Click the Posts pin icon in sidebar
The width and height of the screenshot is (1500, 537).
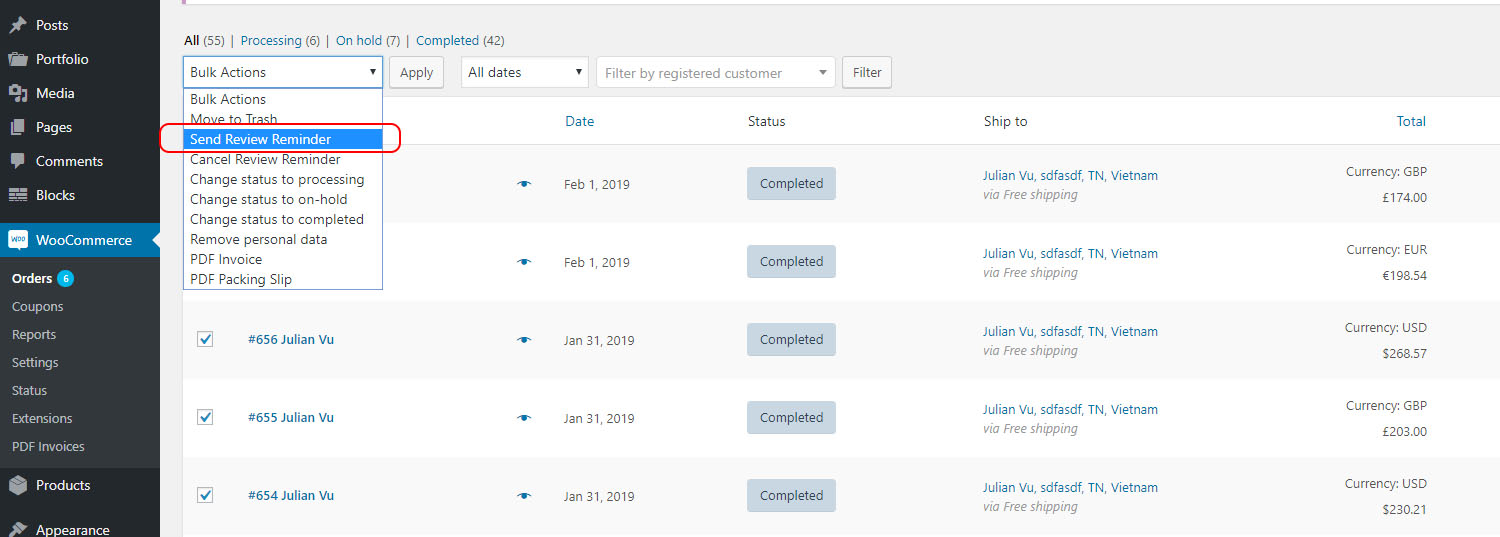pos(18,25)
